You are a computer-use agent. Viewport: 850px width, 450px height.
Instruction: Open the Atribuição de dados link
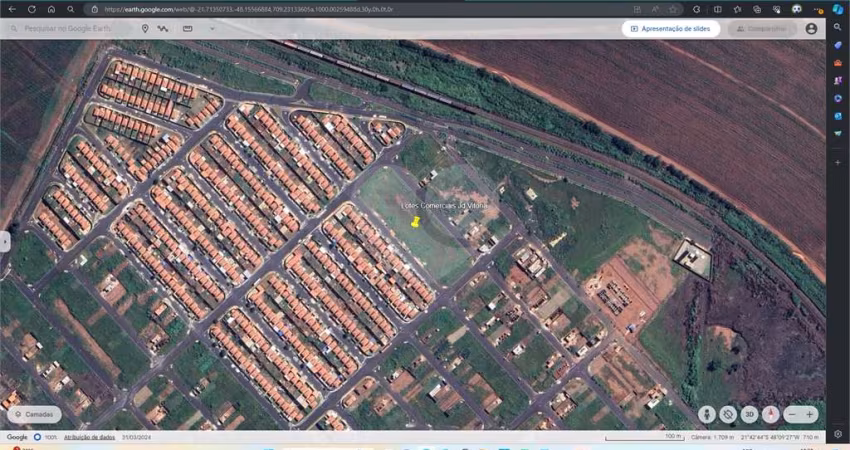click(x=89, y=437)
